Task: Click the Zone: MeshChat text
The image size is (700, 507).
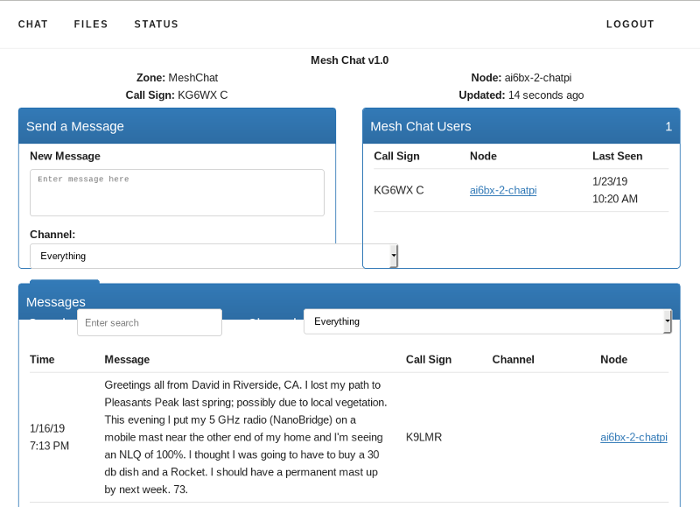Action: click(x=177, y=78)
